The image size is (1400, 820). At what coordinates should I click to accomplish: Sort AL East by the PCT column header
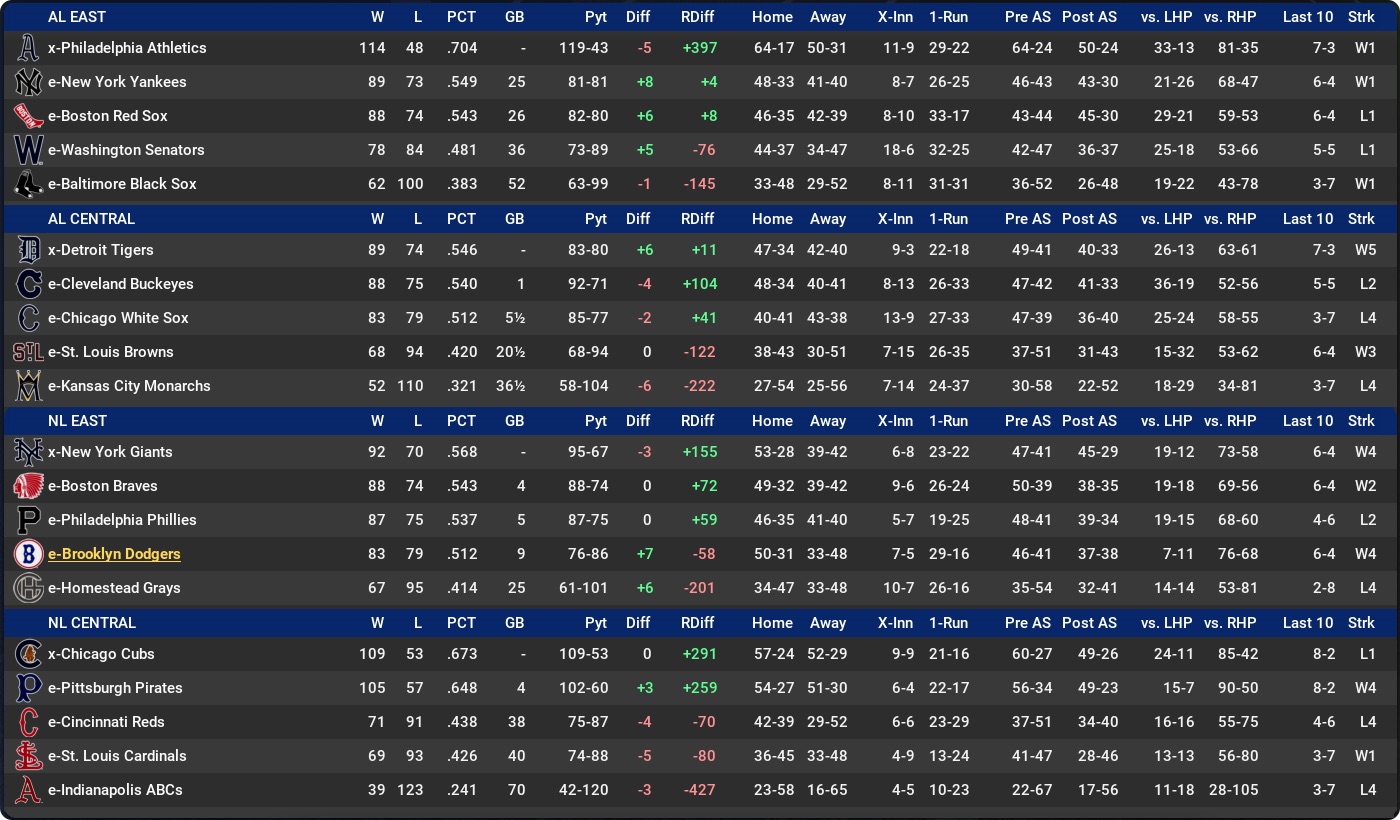[461, 17]
